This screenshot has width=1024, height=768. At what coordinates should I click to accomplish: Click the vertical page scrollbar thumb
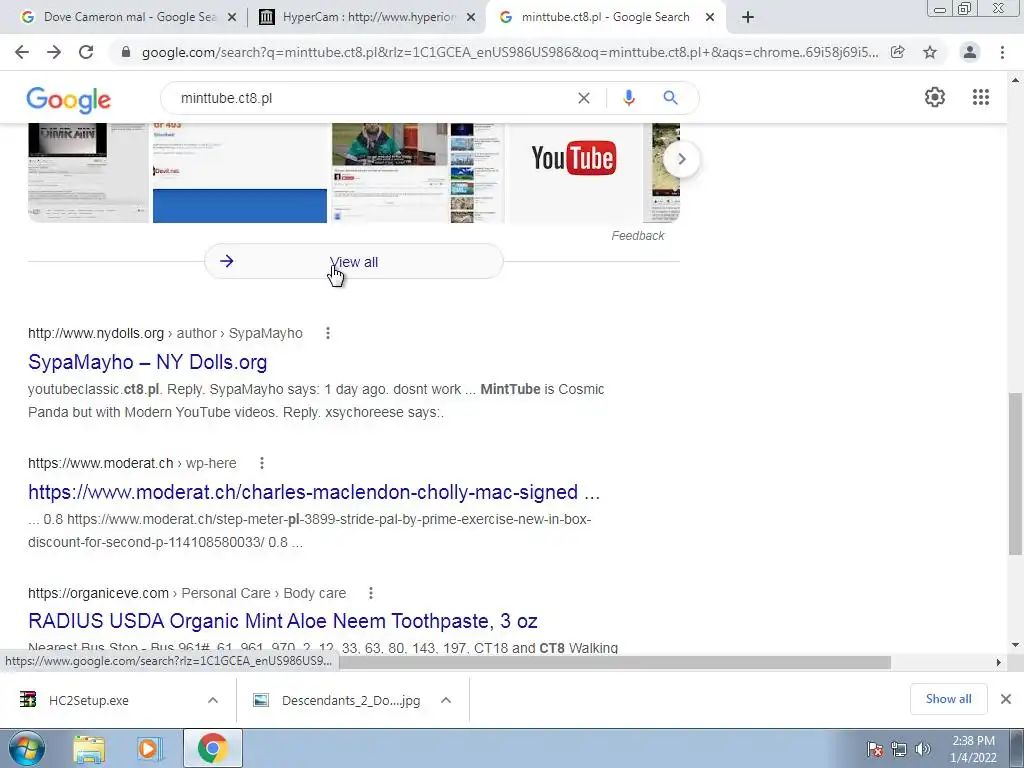click(x=1016, y=474)
